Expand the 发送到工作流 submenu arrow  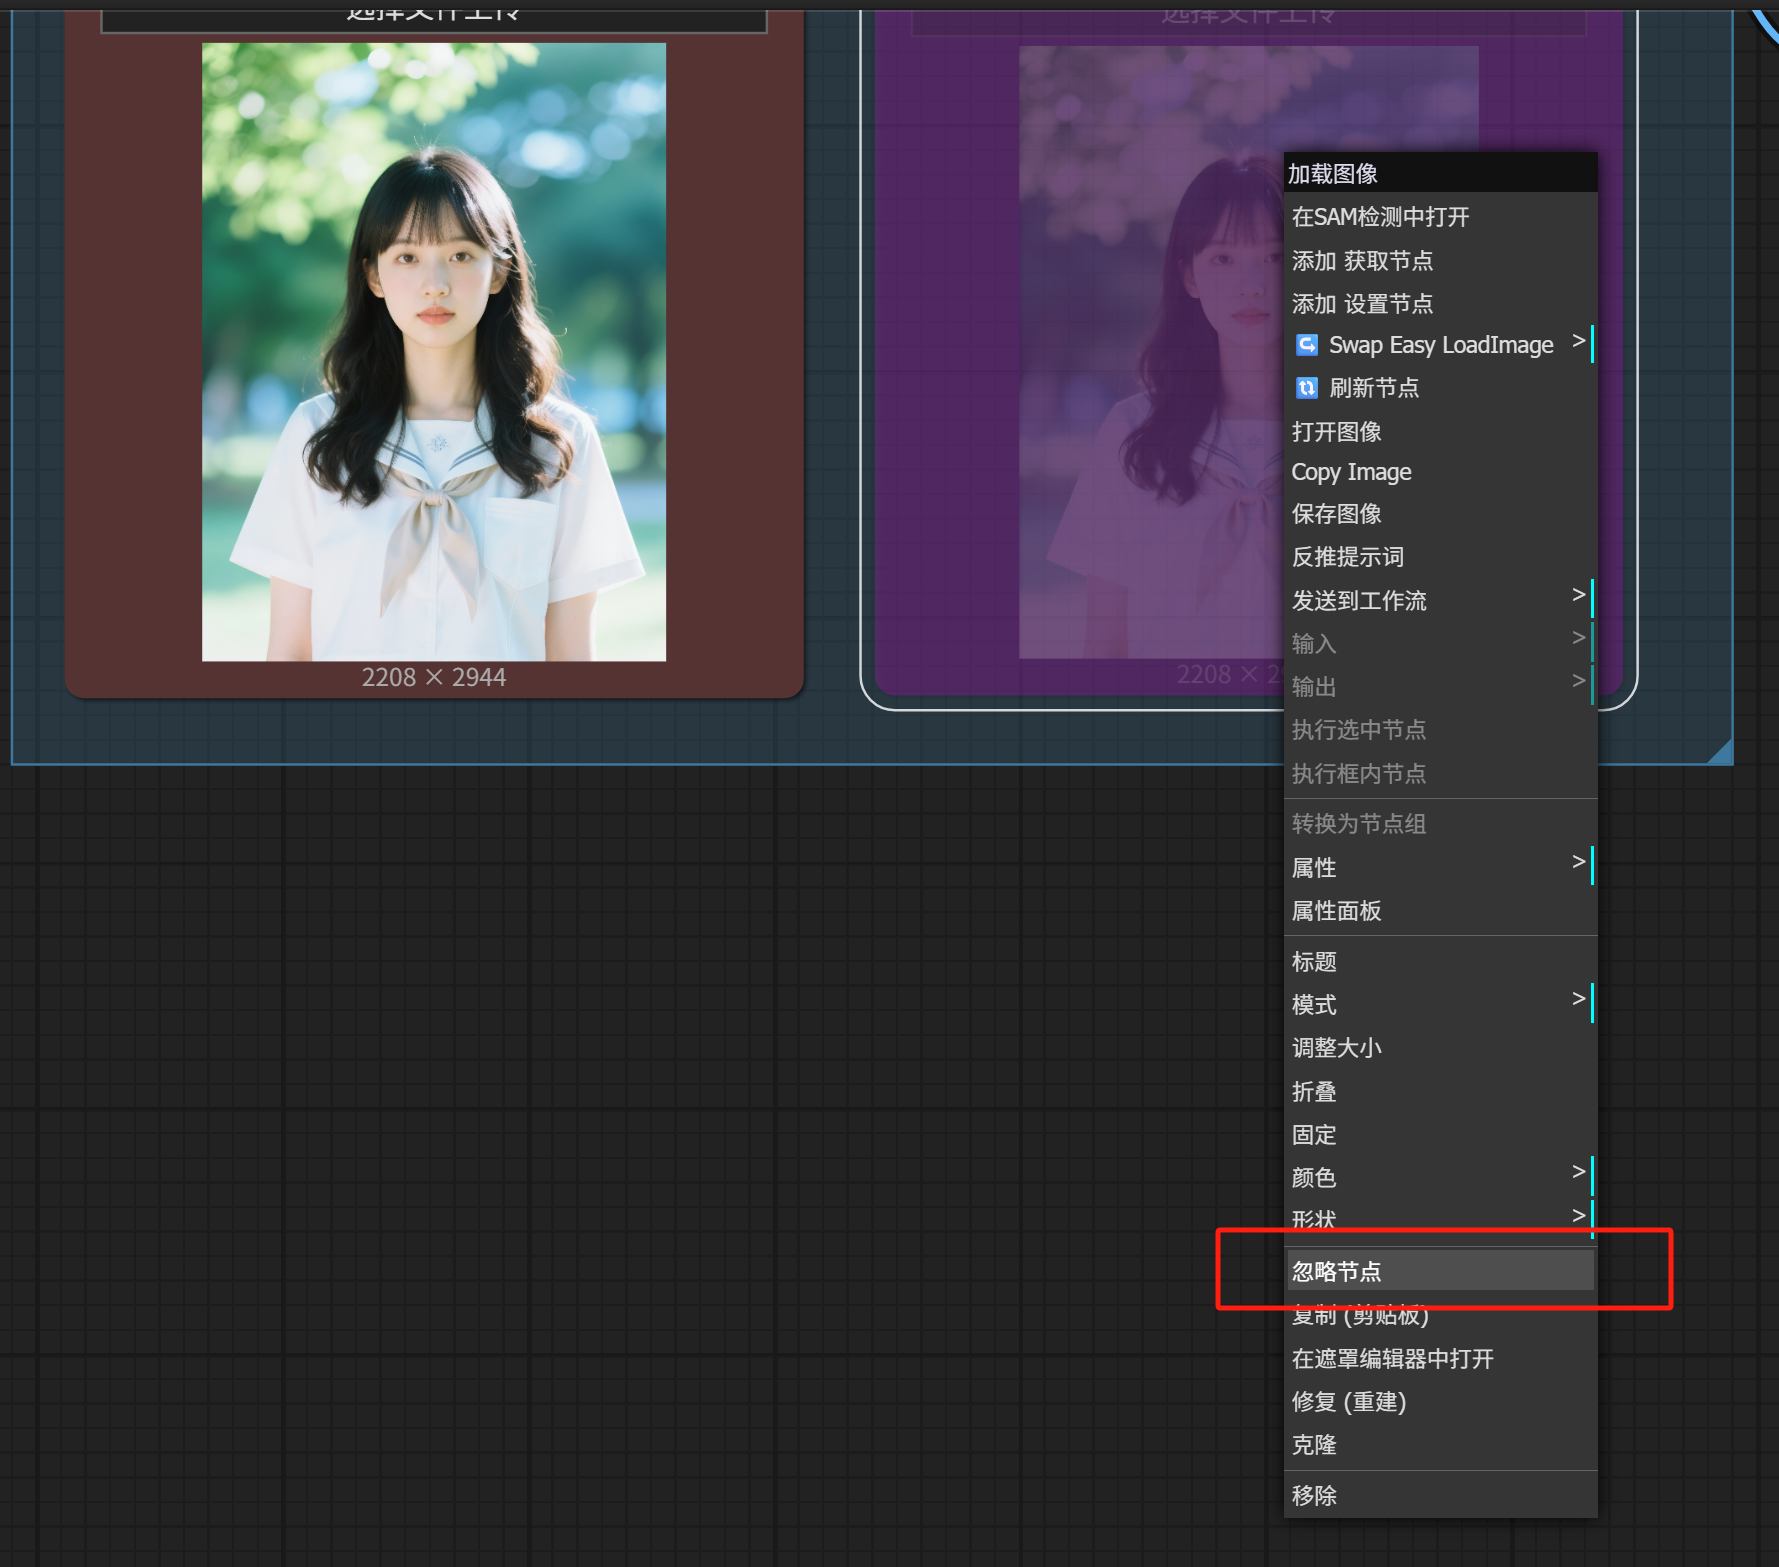coord(1578,596)
